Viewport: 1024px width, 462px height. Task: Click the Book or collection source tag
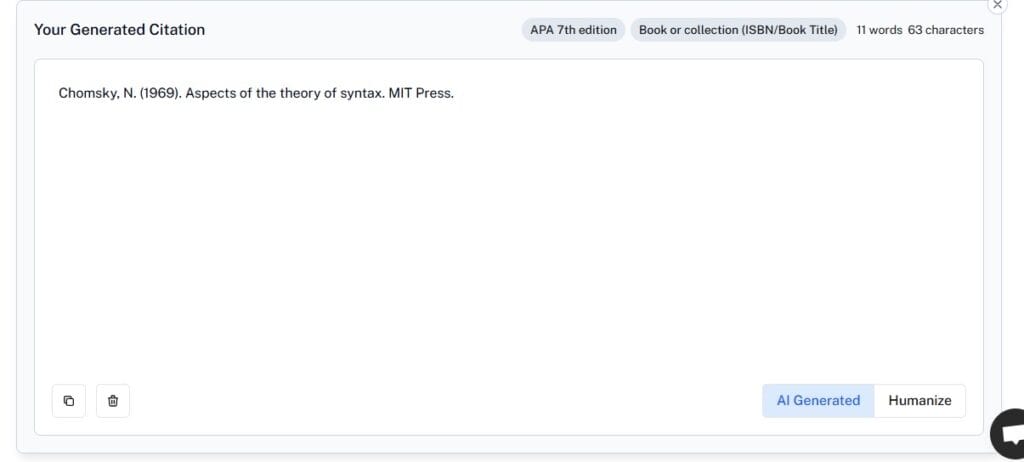[738, 30]
